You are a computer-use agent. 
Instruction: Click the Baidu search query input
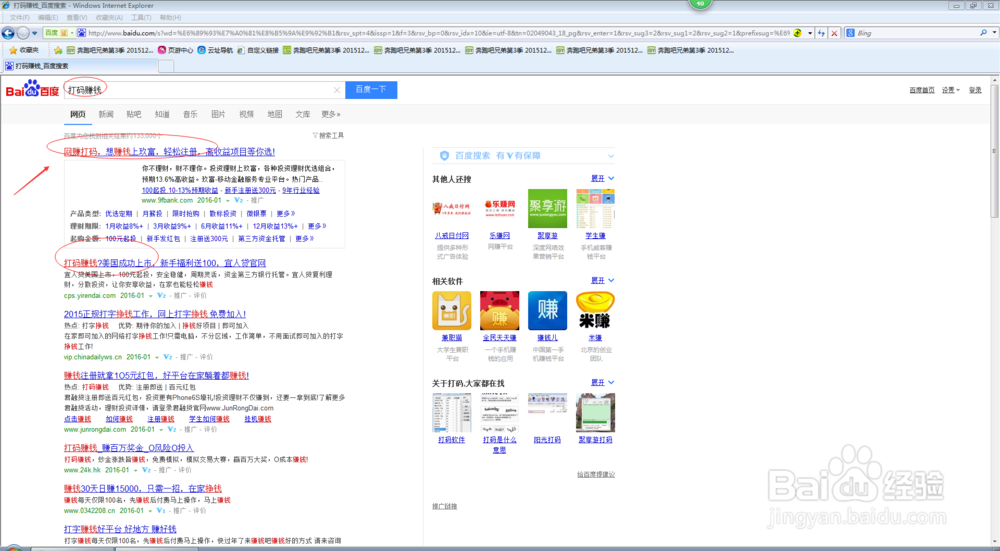tap(198, 90)
